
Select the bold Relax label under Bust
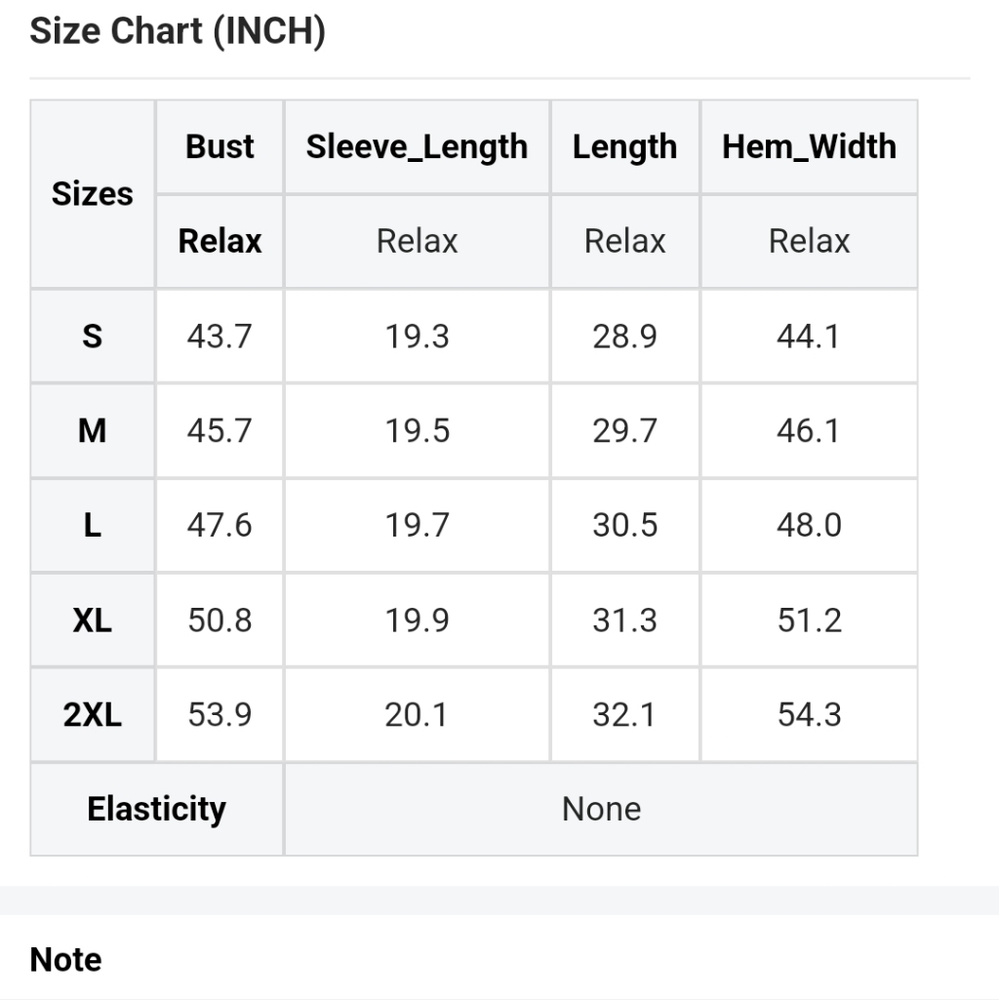click(220, 241)
